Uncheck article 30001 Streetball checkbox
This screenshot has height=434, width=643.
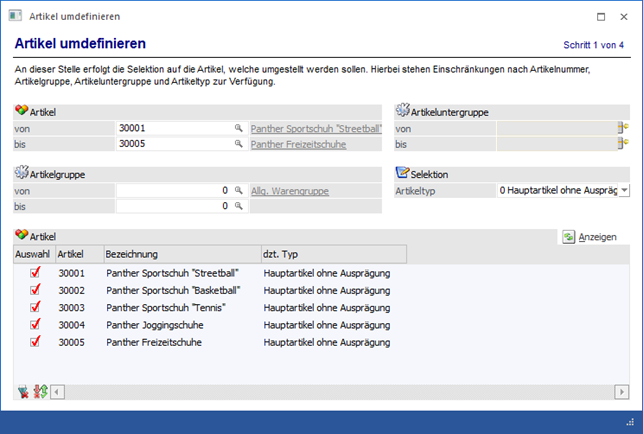coord(35,273)
